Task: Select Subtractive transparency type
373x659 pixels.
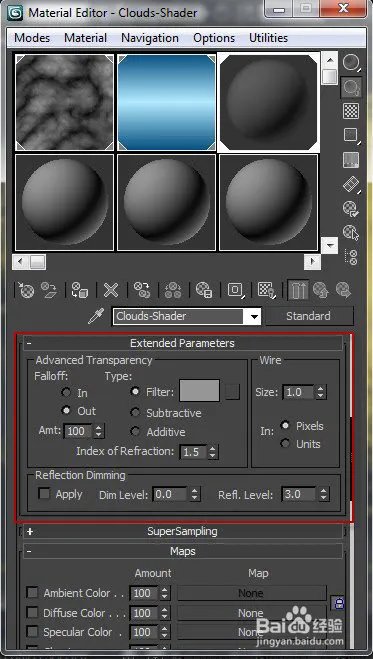Action: coord(135,412)
